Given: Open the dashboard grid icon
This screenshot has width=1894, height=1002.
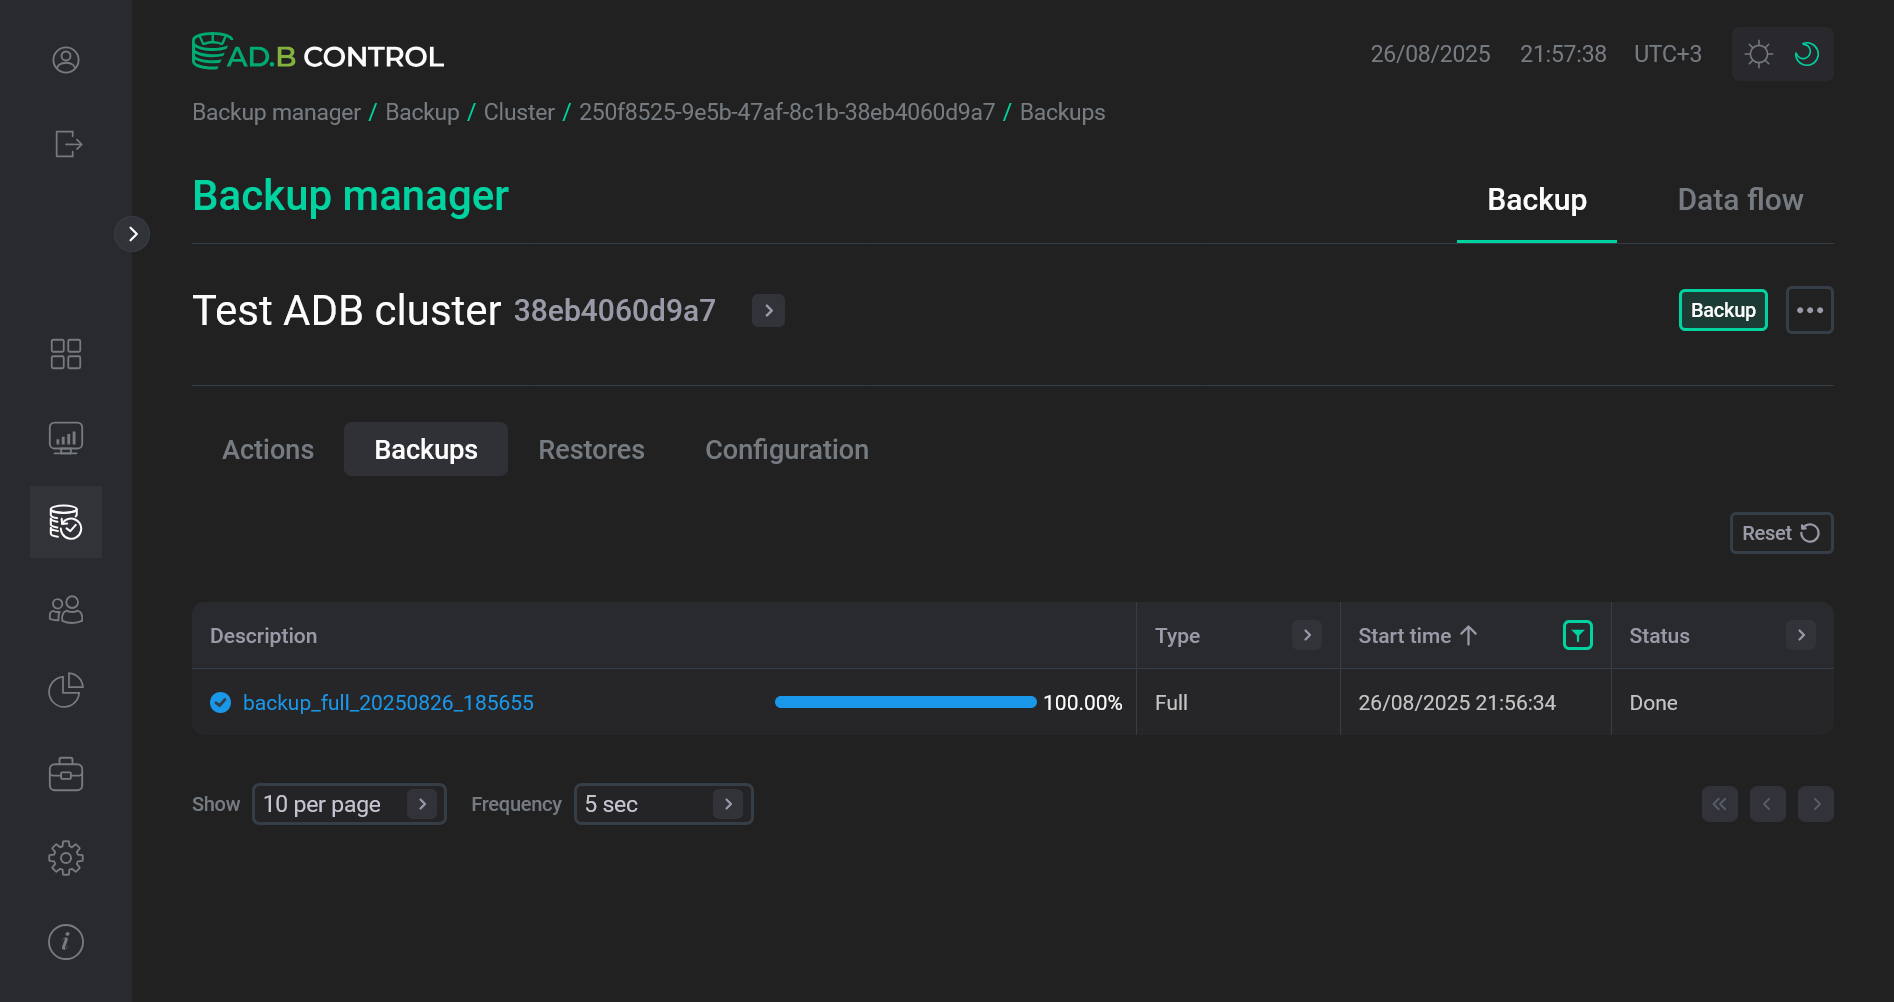Looking at the screenshot, I should [65, 353].
